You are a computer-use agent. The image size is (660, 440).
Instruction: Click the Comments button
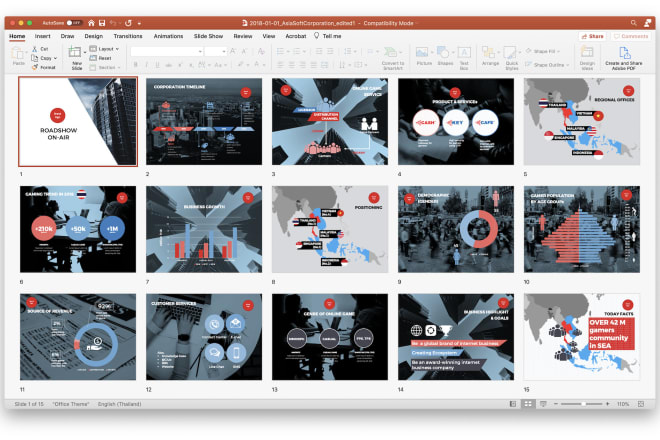click(x=631, y=36)
